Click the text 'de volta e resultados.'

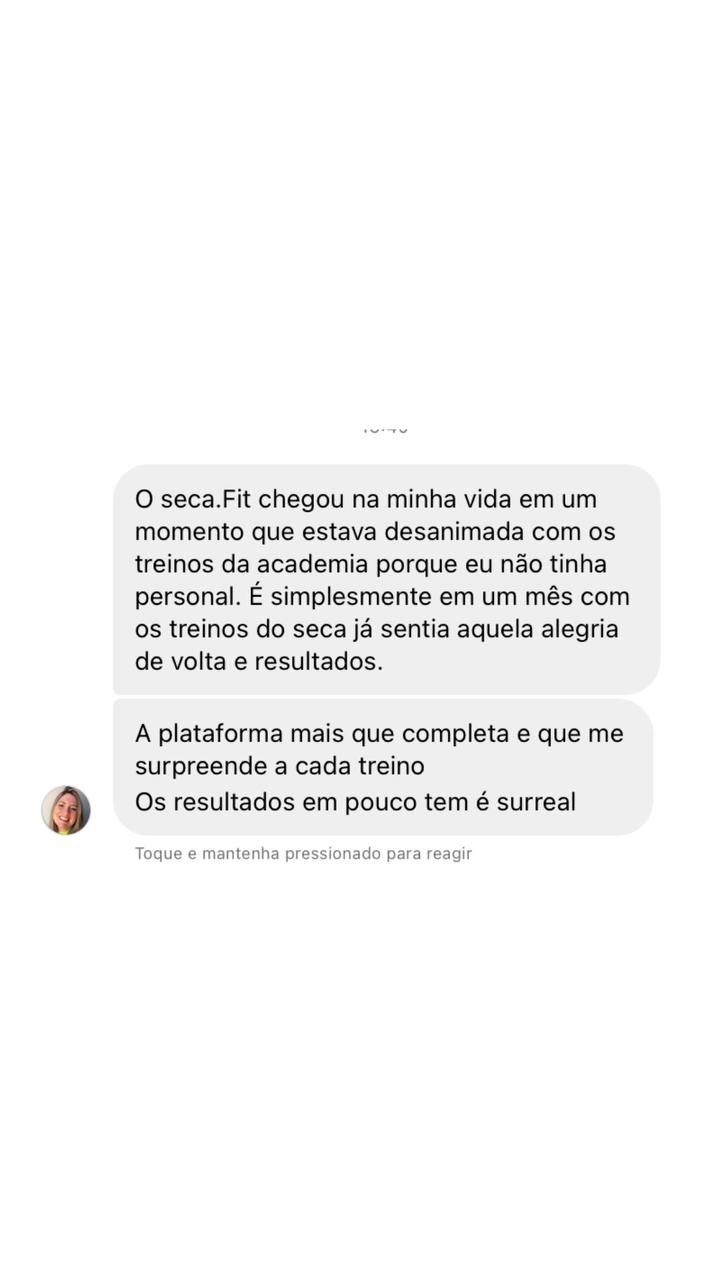259,662
